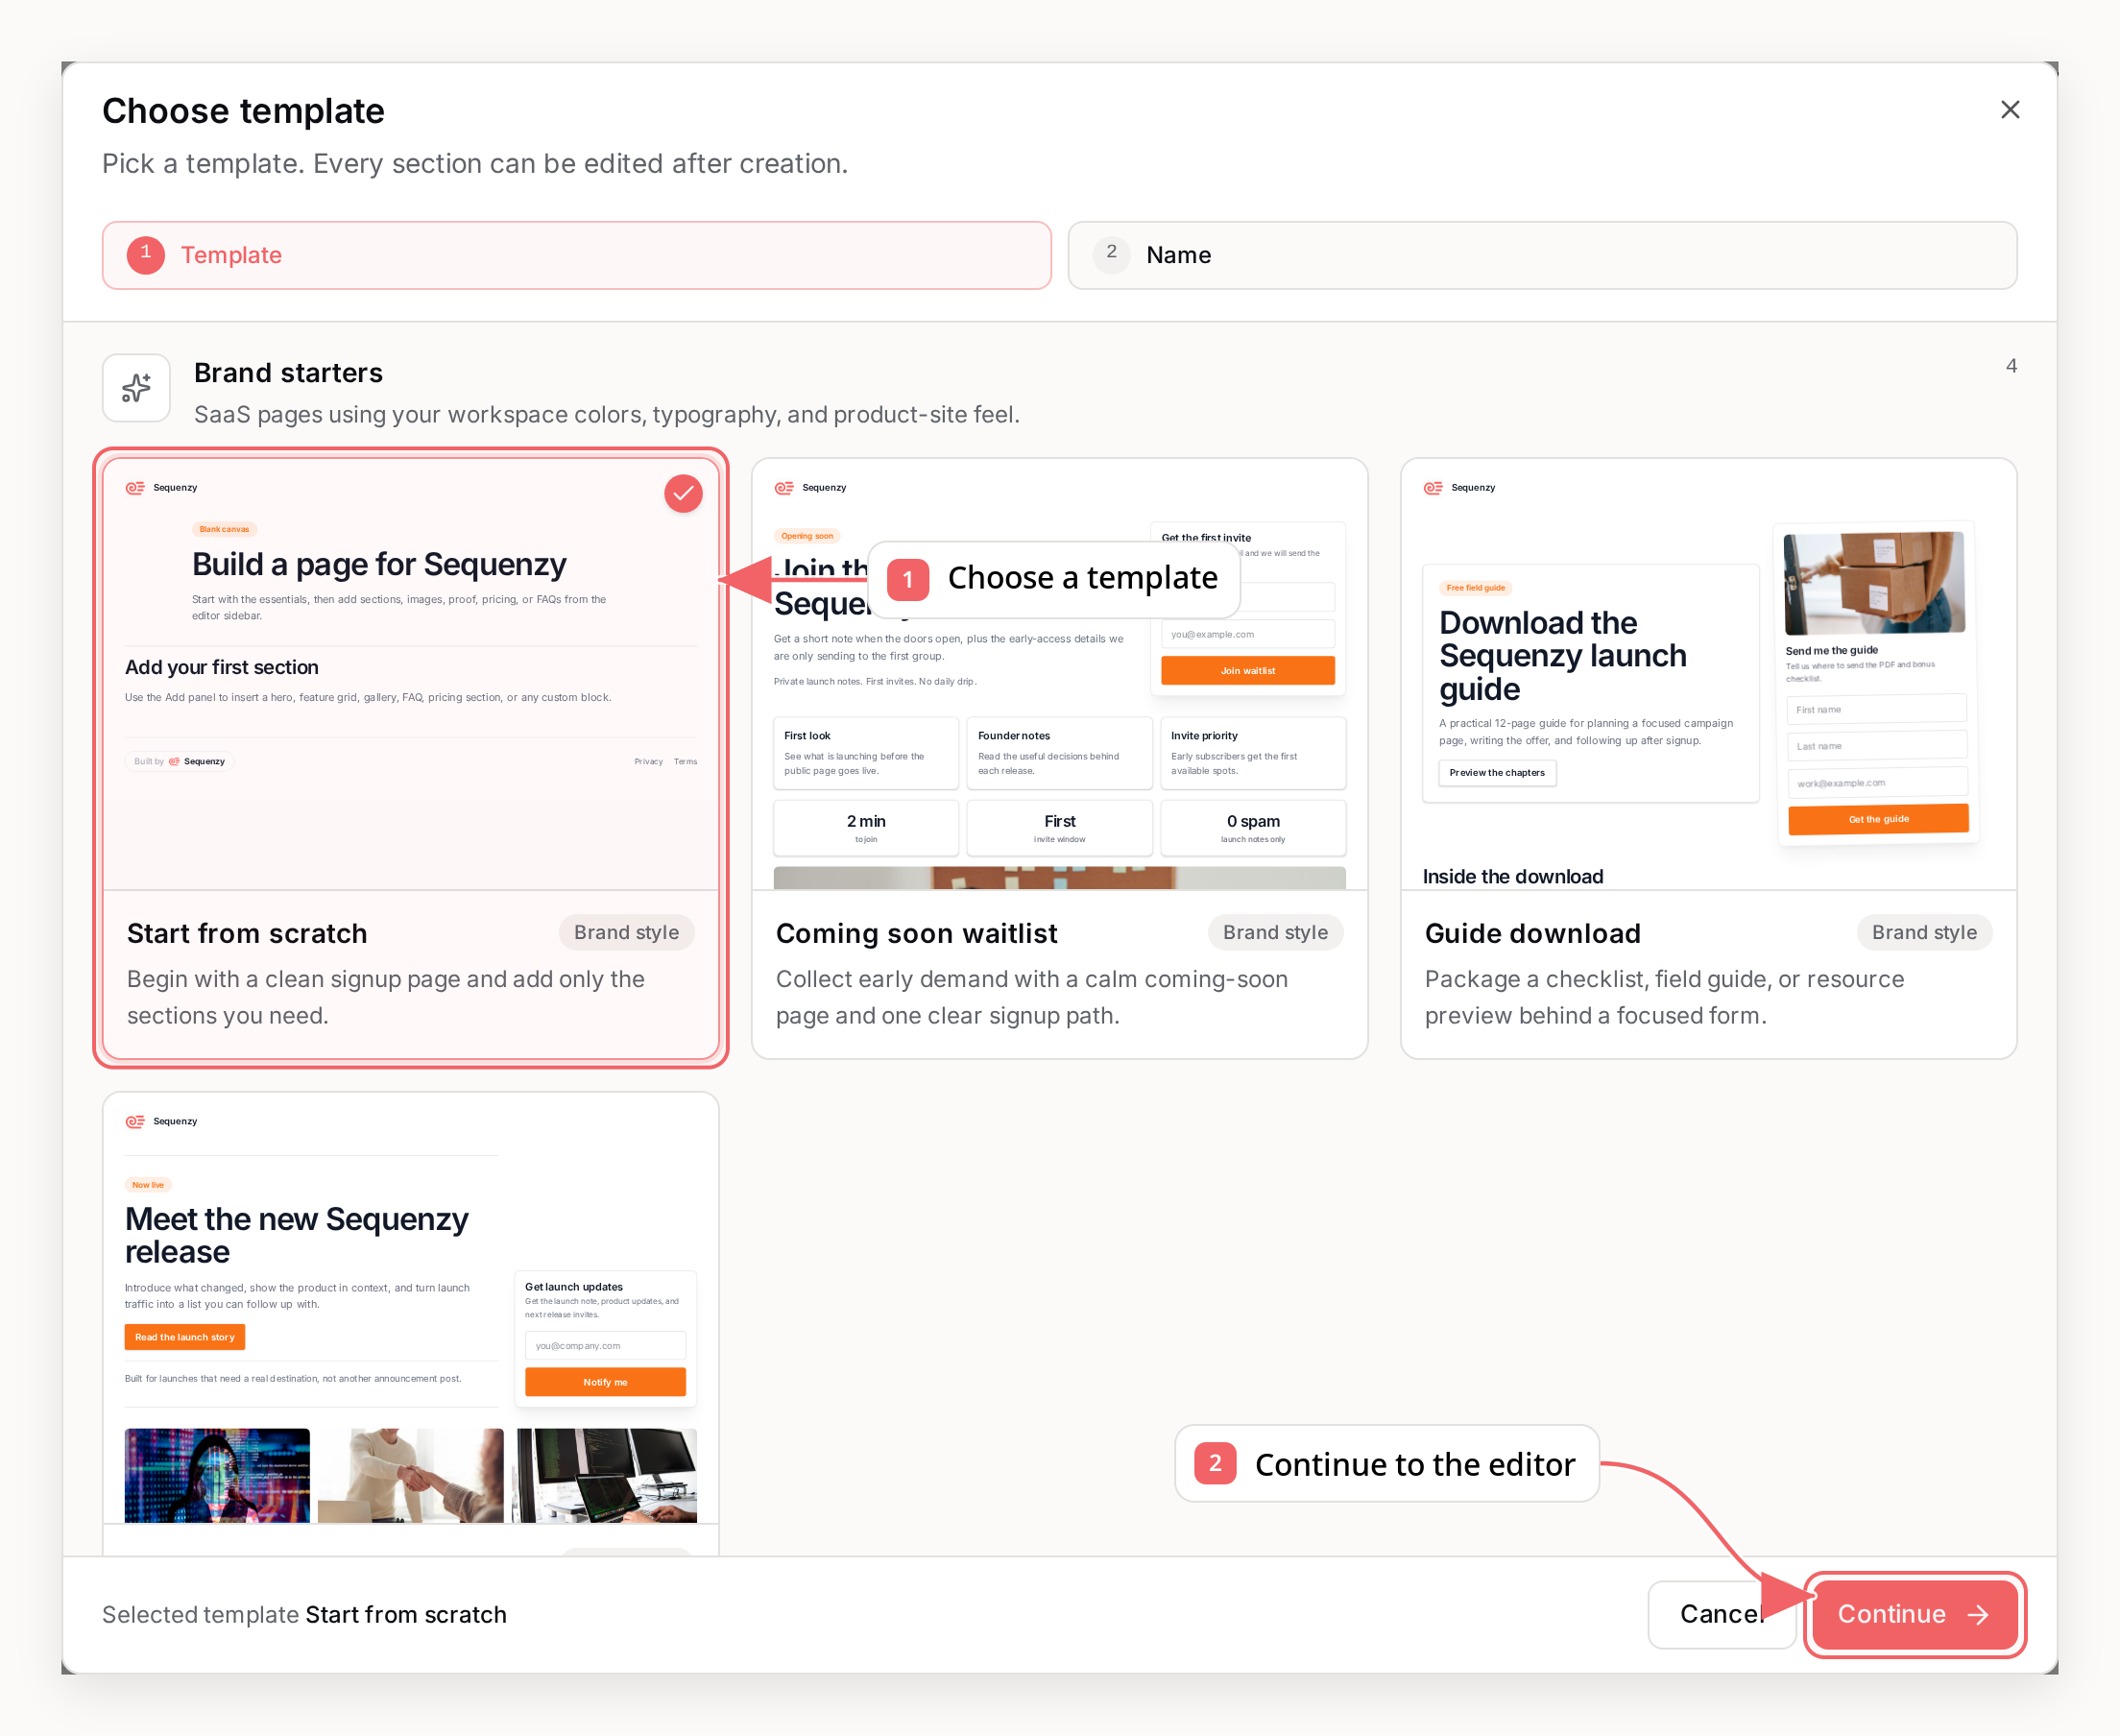Click the Invite priority box in waitlist preview

(x=1253, y=753)
